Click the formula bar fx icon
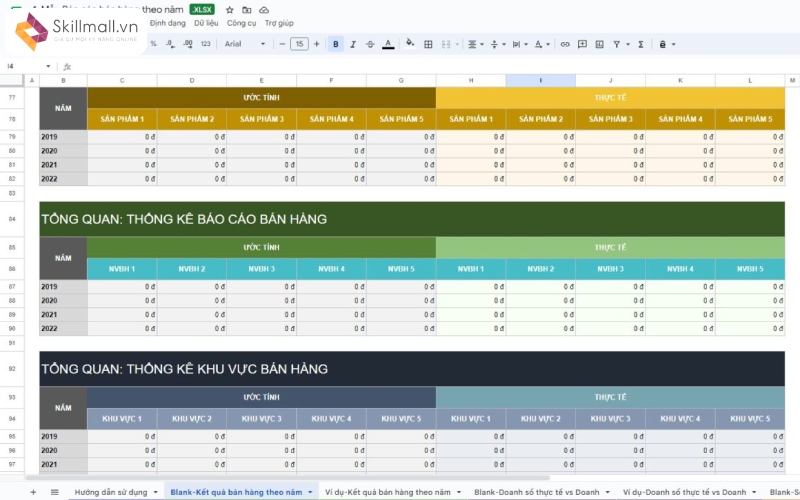800x500 pixels. 67,67
